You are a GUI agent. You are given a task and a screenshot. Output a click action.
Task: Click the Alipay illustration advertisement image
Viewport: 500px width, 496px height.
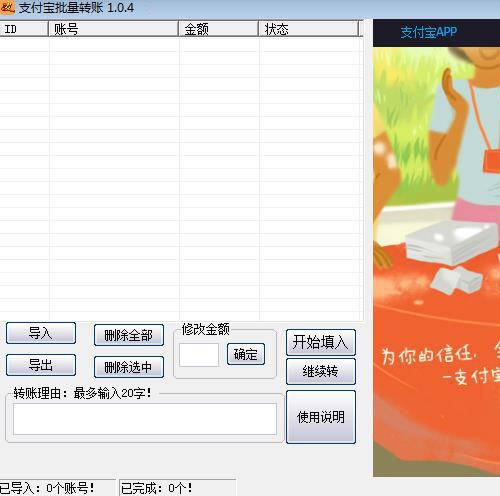[x=436, y=262]
